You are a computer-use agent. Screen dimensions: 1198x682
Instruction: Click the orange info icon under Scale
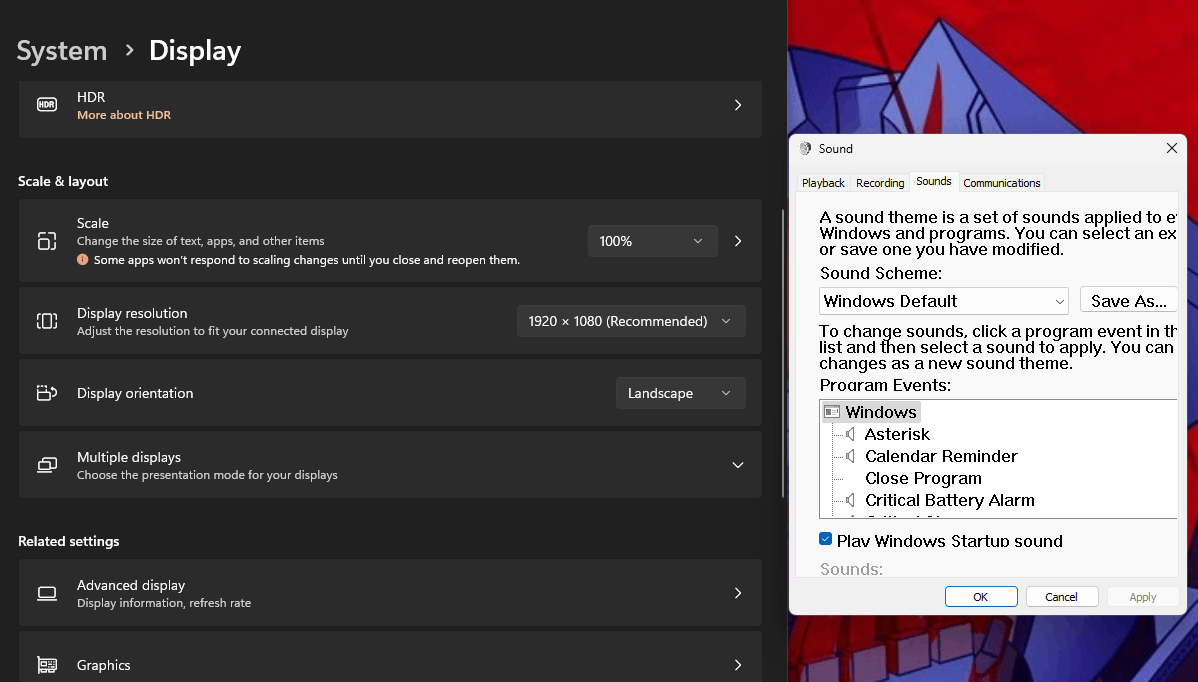83,260
